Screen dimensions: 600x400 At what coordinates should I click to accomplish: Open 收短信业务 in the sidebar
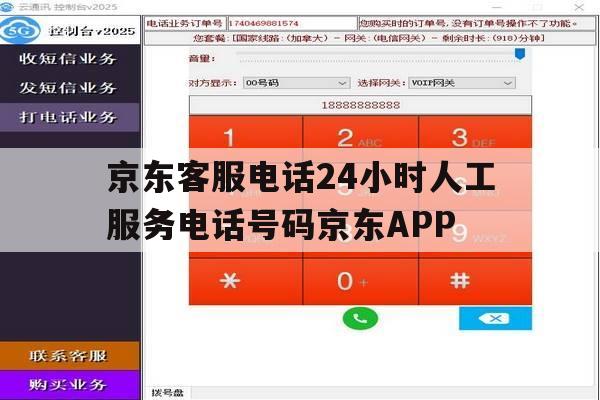[x=69, y=59]
